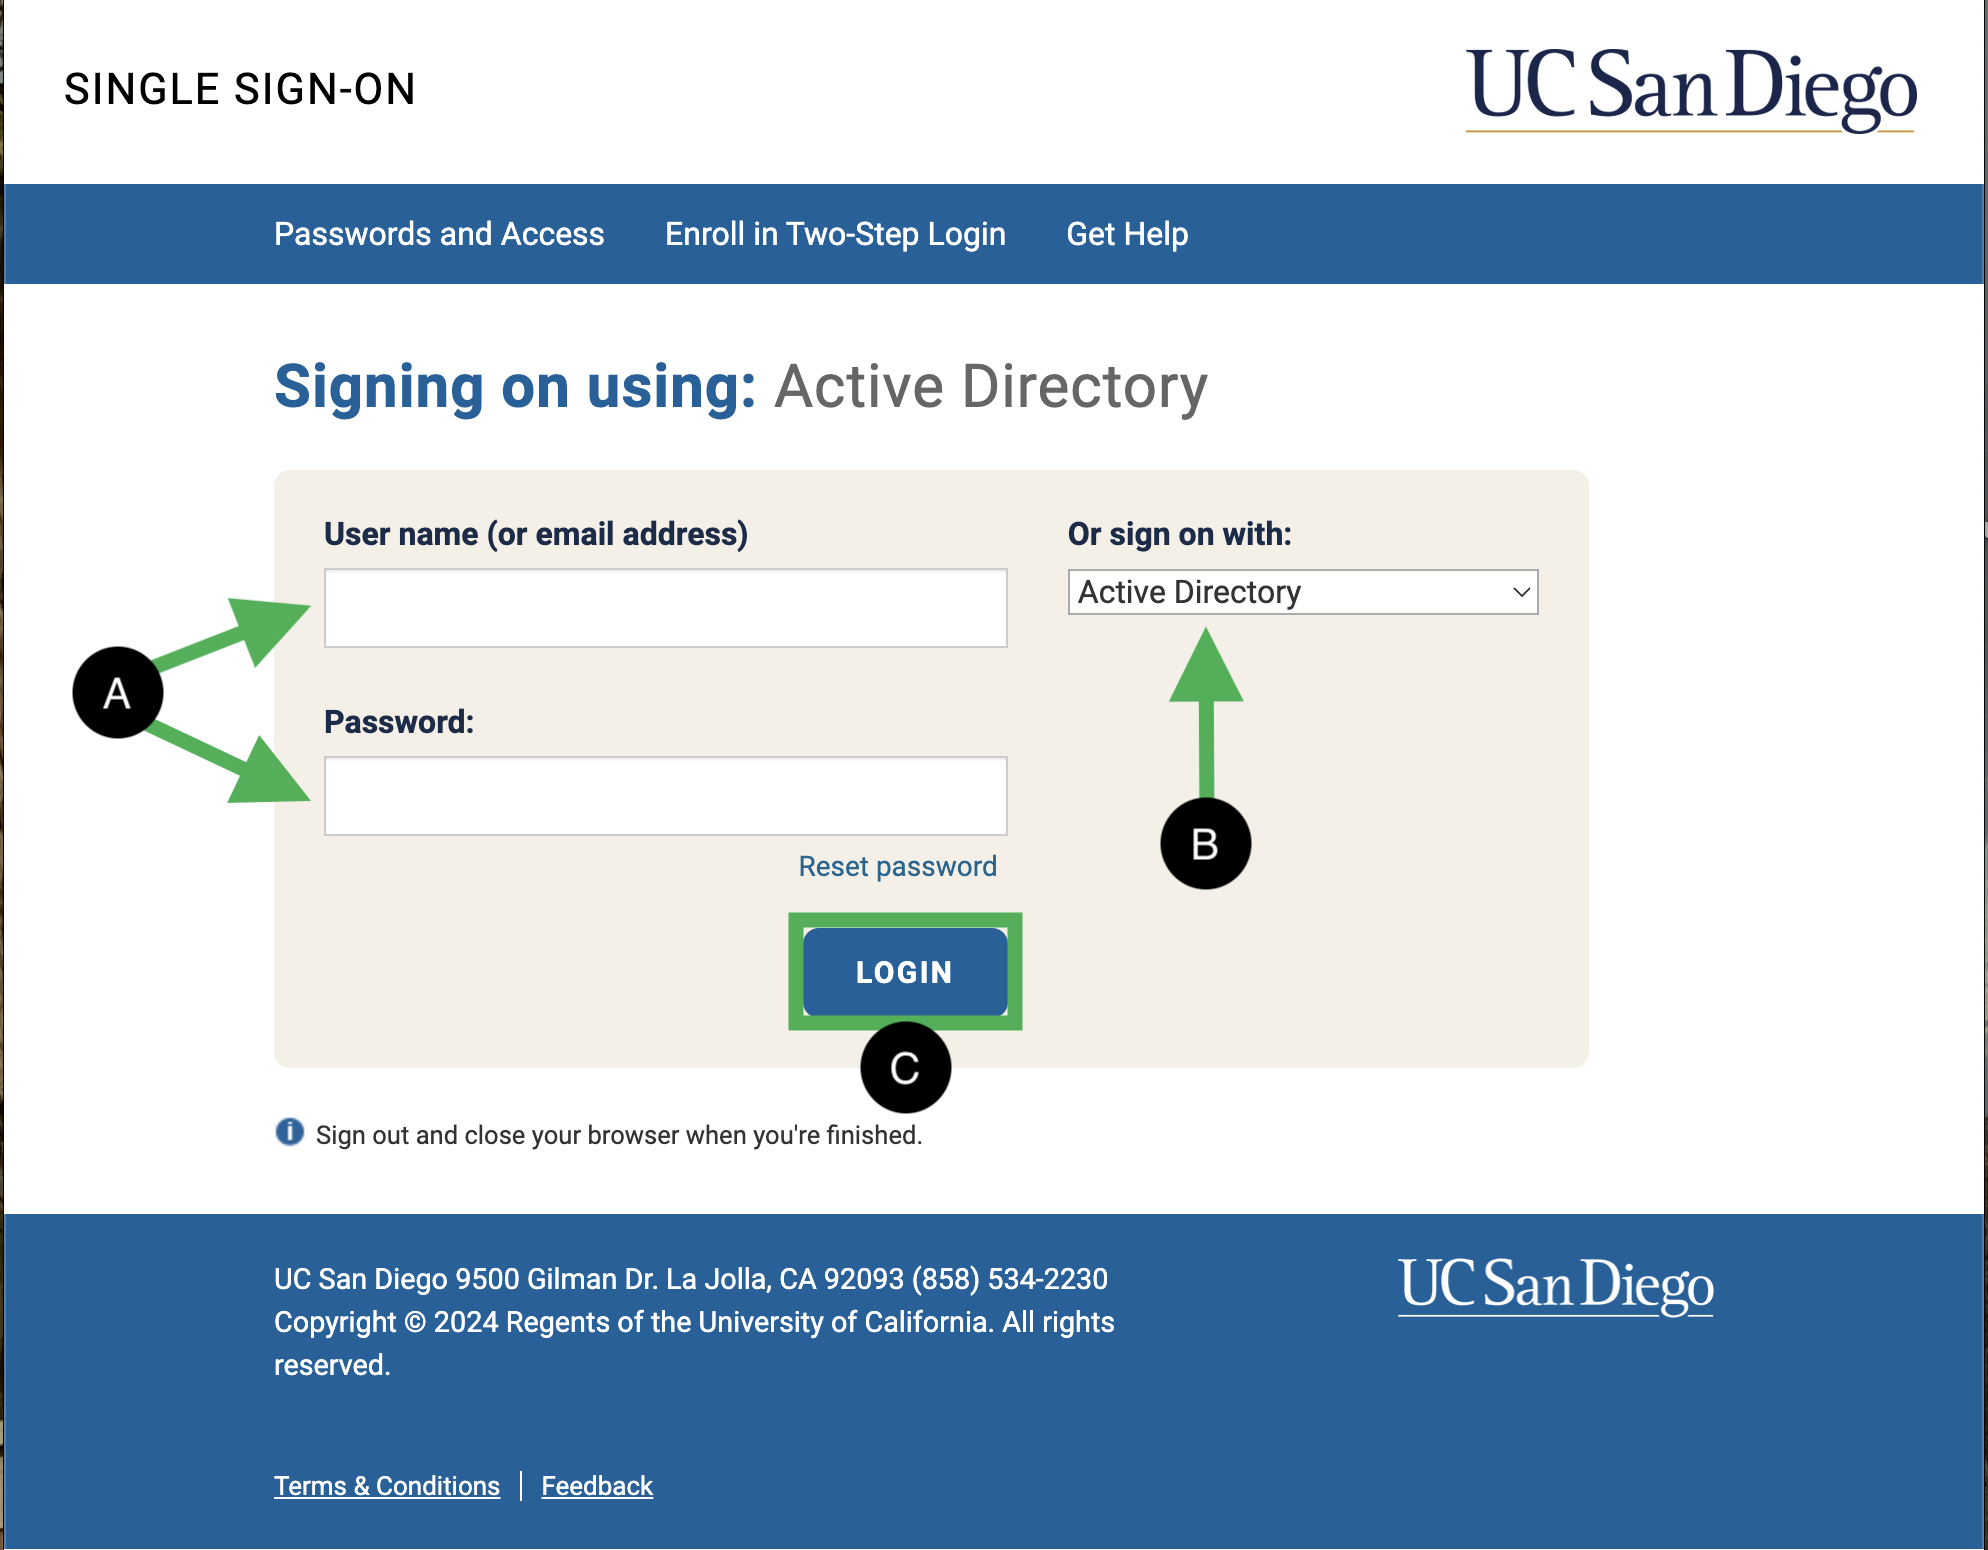Click the black circle marker labeled B

pos(1205,844)
